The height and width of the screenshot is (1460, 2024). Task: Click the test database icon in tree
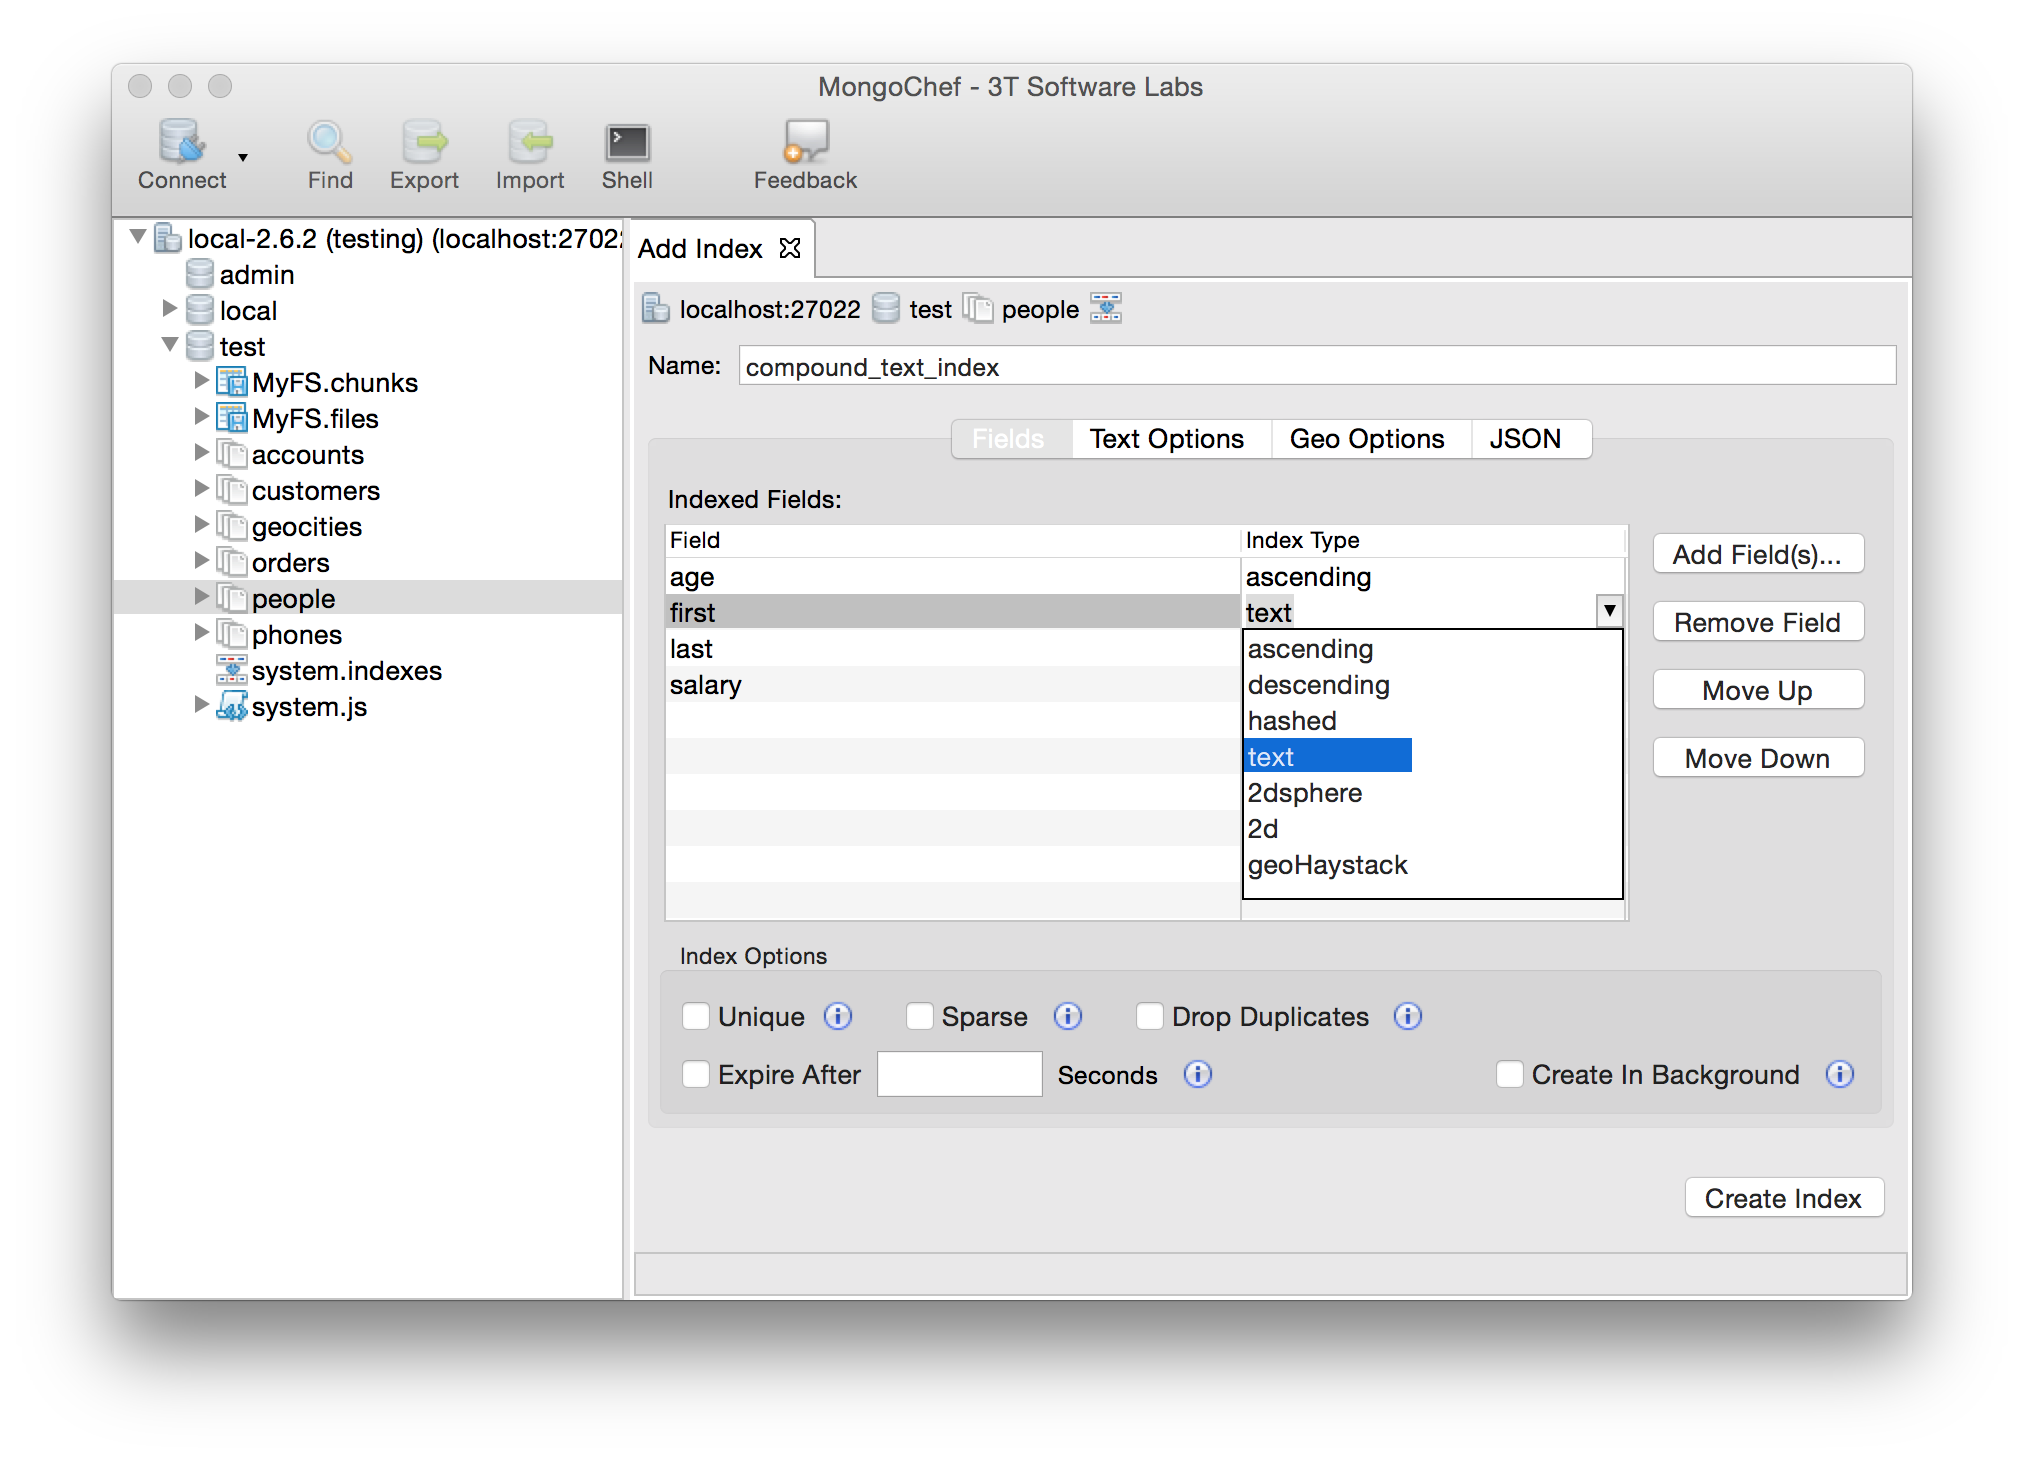tap(200, 346)
